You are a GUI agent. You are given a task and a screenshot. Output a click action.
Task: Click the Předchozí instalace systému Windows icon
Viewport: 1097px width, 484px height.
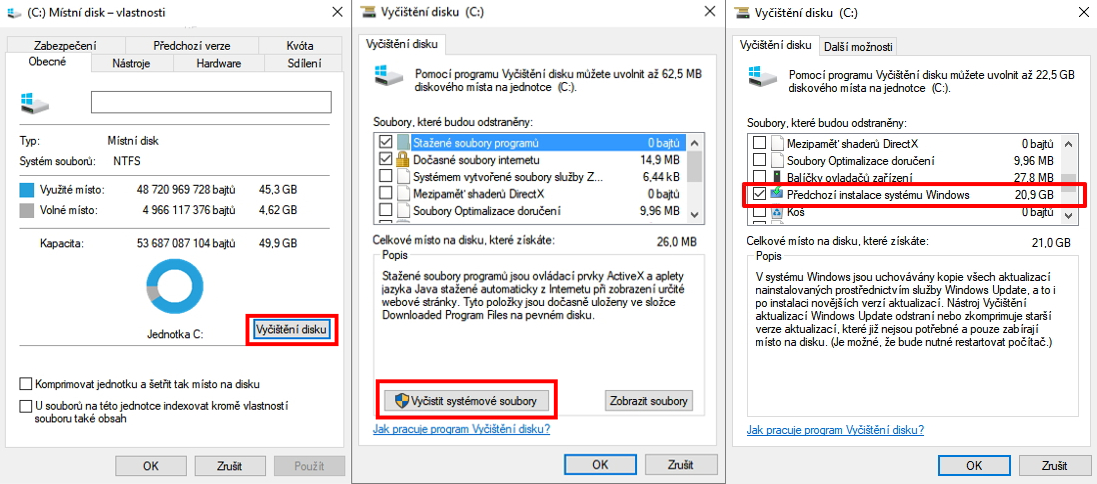[x=776, y=194]
